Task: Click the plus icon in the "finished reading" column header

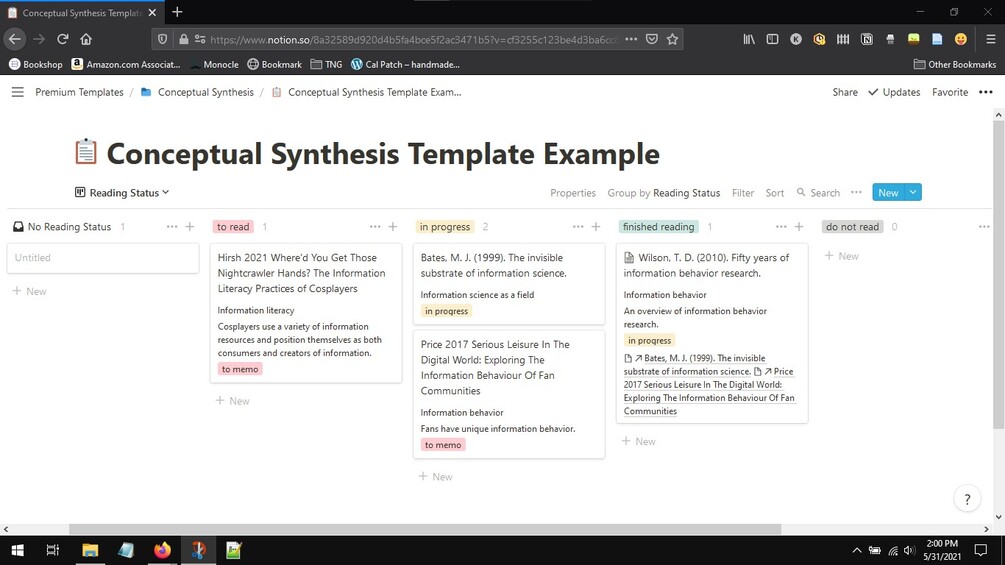Action: point(799,227)
